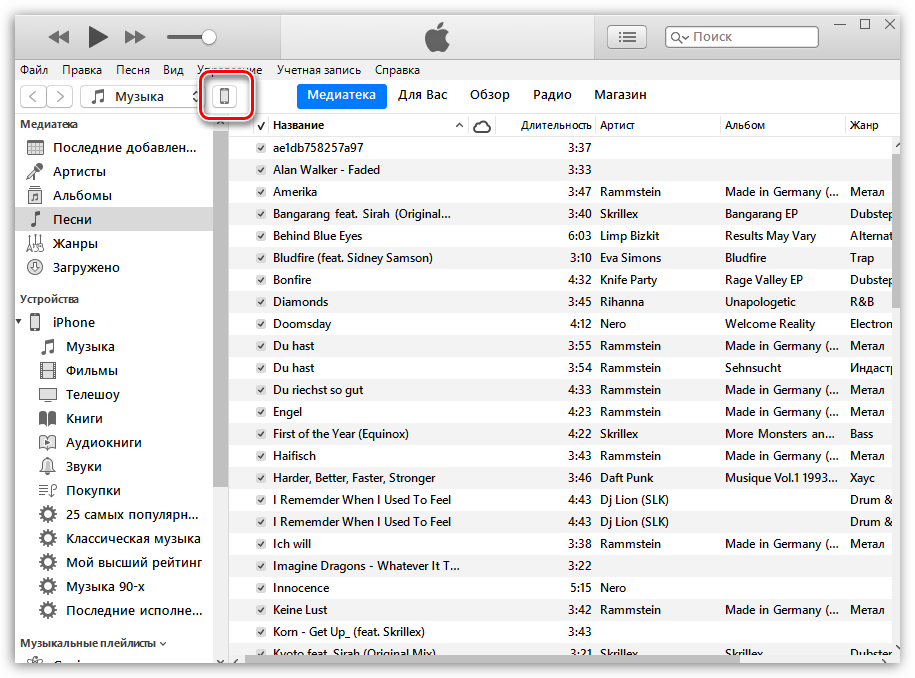This screenshot has height=678, width=915.
Task: Click the iPhone device icon in toolbar
Action: click(226, 96)
